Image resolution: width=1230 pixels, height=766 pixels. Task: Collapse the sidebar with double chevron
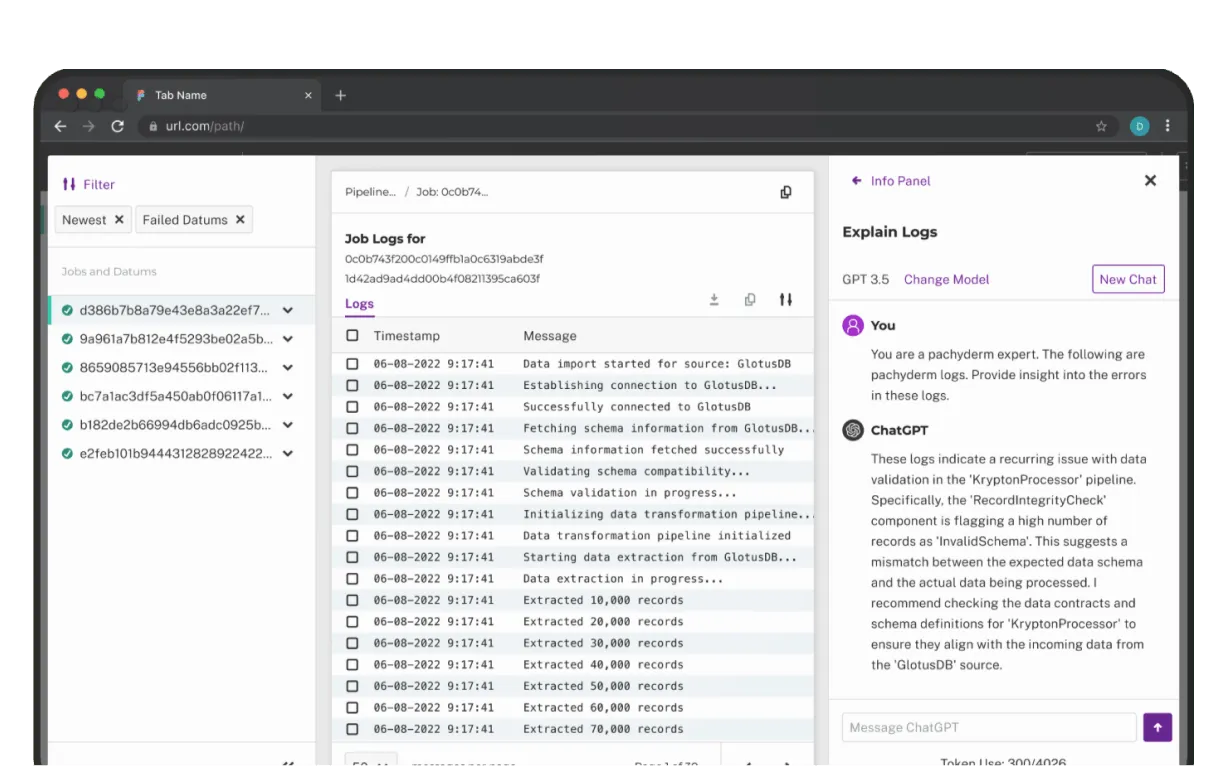pos(288,762)
